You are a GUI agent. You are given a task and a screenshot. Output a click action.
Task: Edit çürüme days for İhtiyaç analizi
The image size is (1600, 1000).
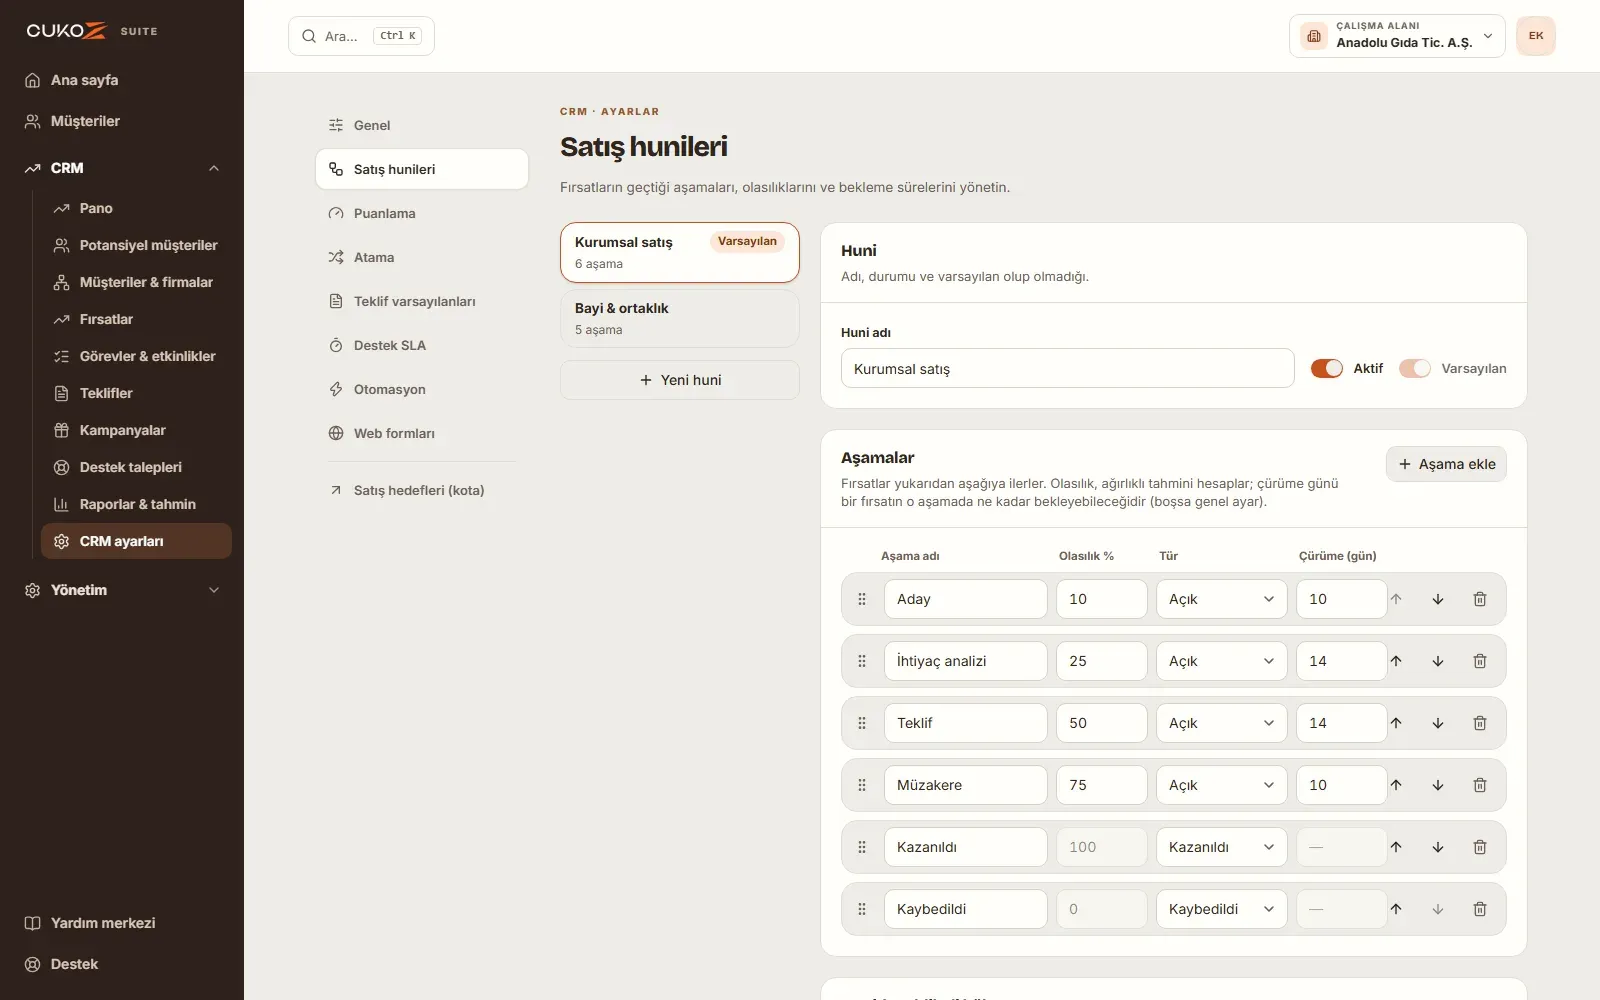tap(1342, 661)
